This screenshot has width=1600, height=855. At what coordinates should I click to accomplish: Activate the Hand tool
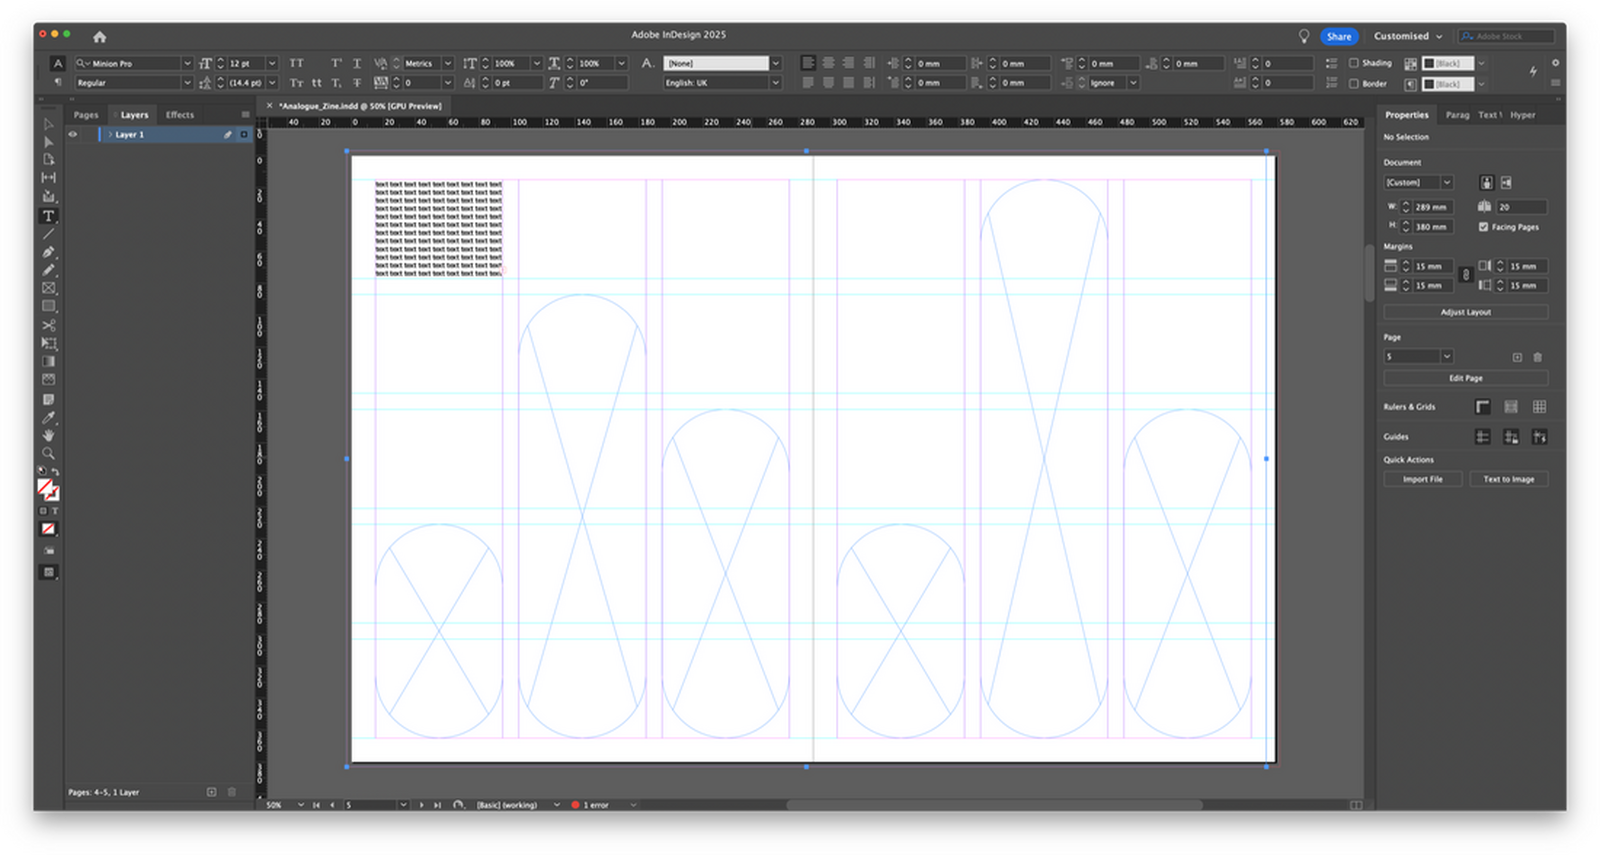click(48, 435)
